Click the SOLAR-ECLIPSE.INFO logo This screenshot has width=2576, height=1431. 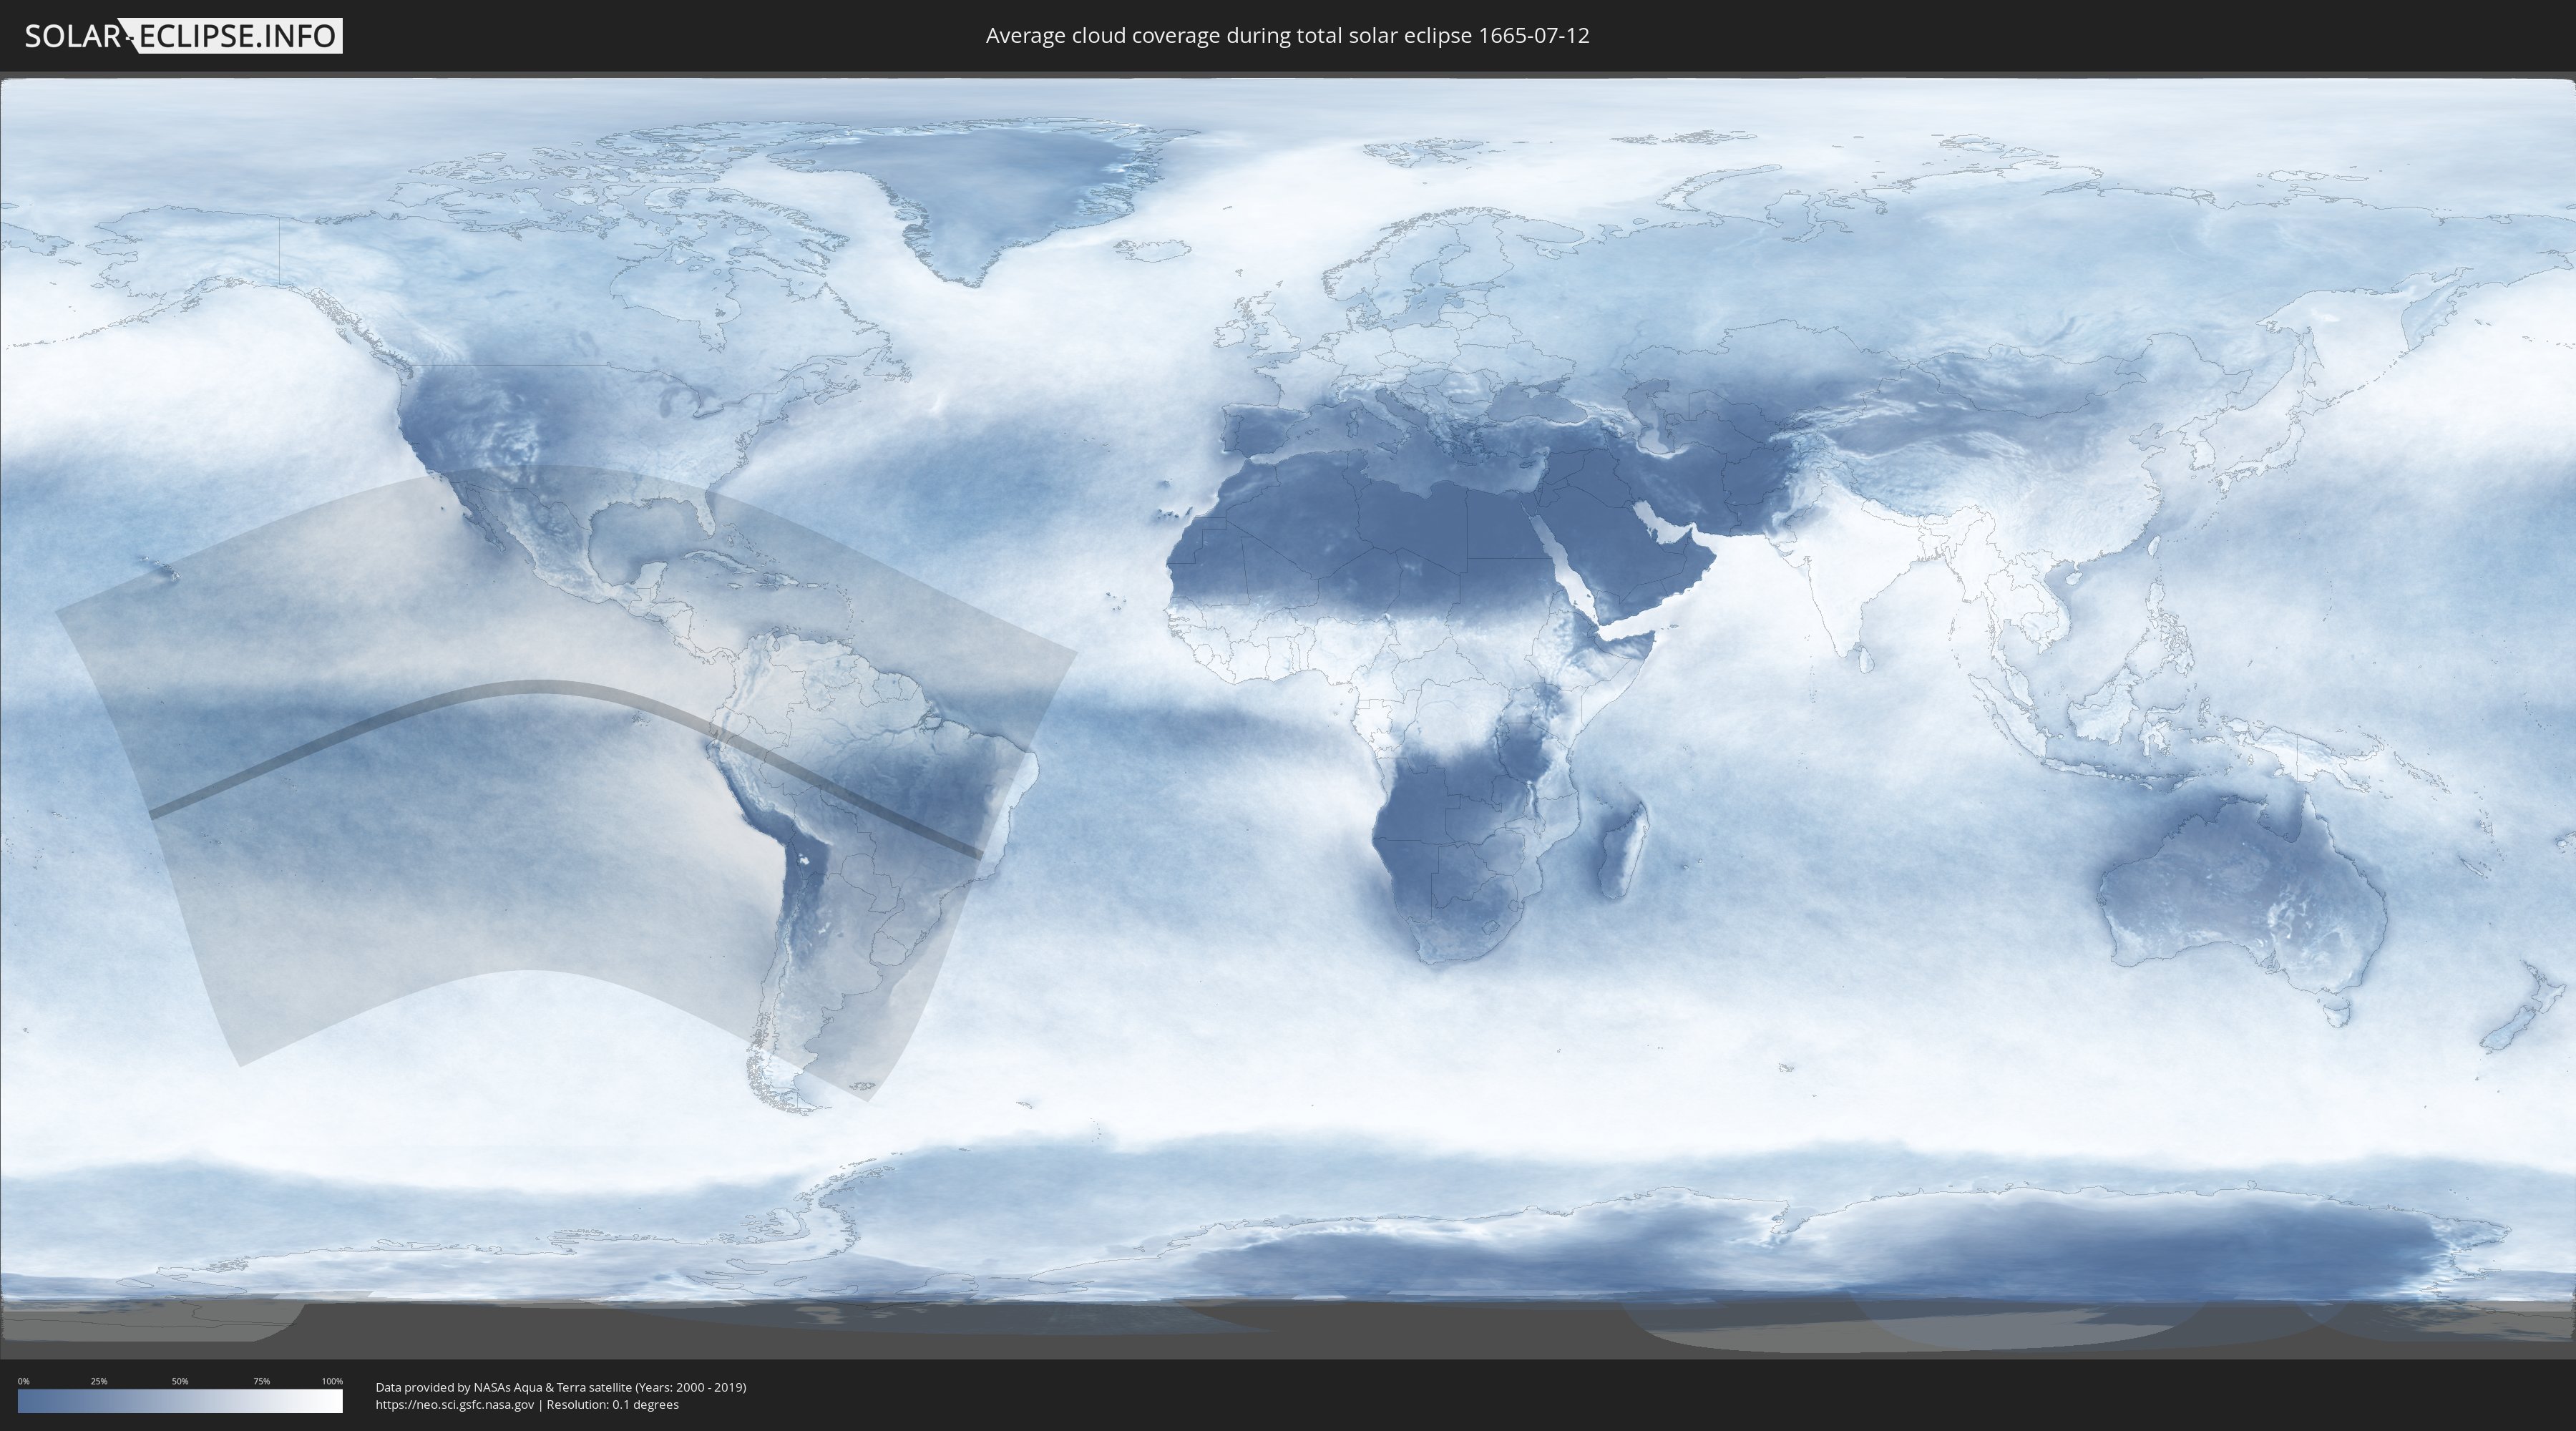tap(183, 36)
